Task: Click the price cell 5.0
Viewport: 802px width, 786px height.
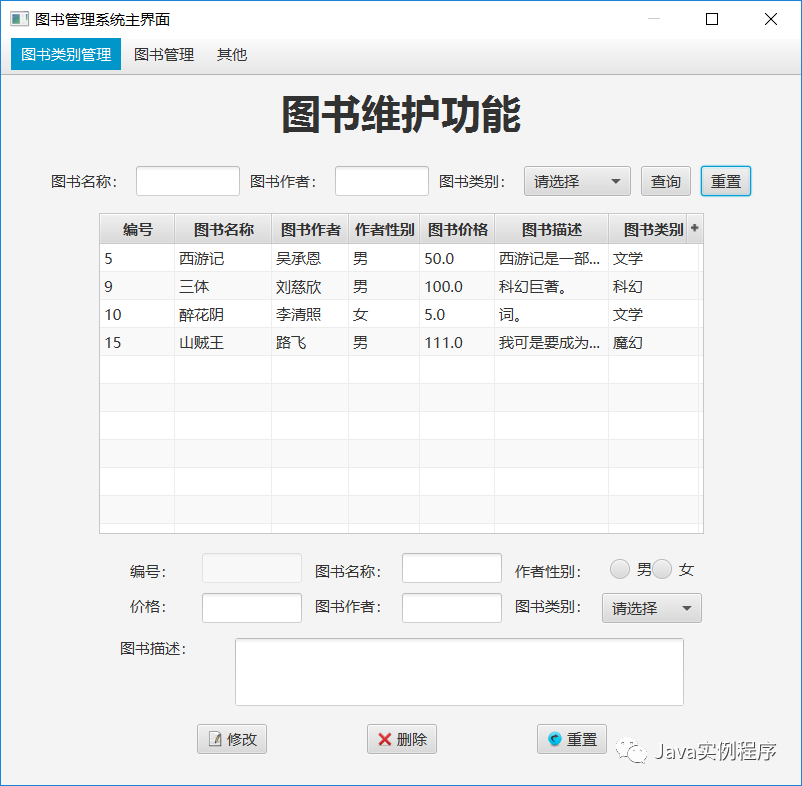Action: click(x=457, y=315)
